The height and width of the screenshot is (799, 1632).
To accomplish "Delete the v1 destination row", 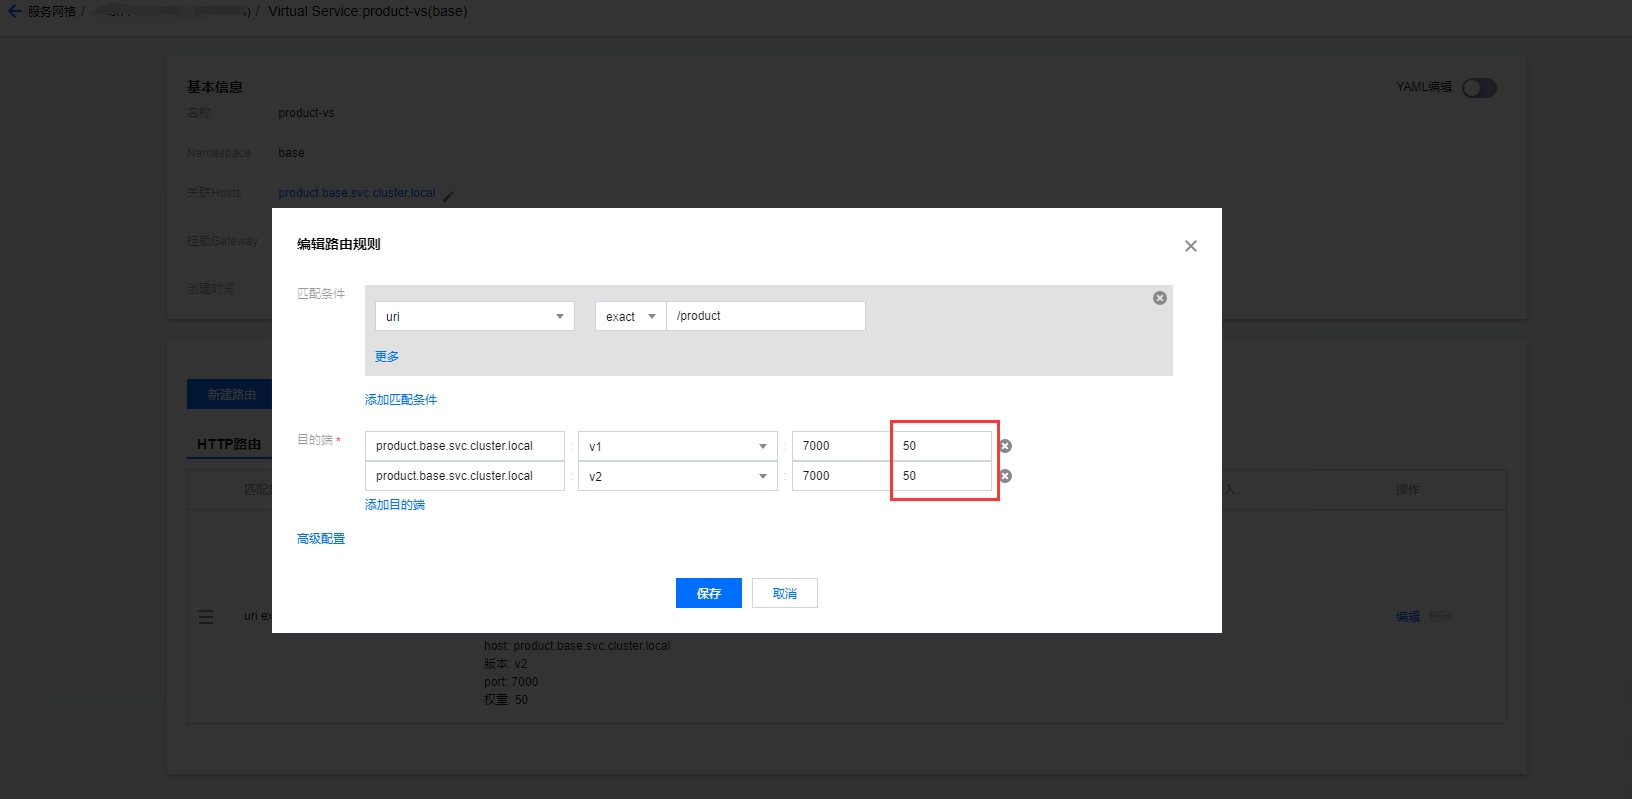I will (x=1005, y=446).
